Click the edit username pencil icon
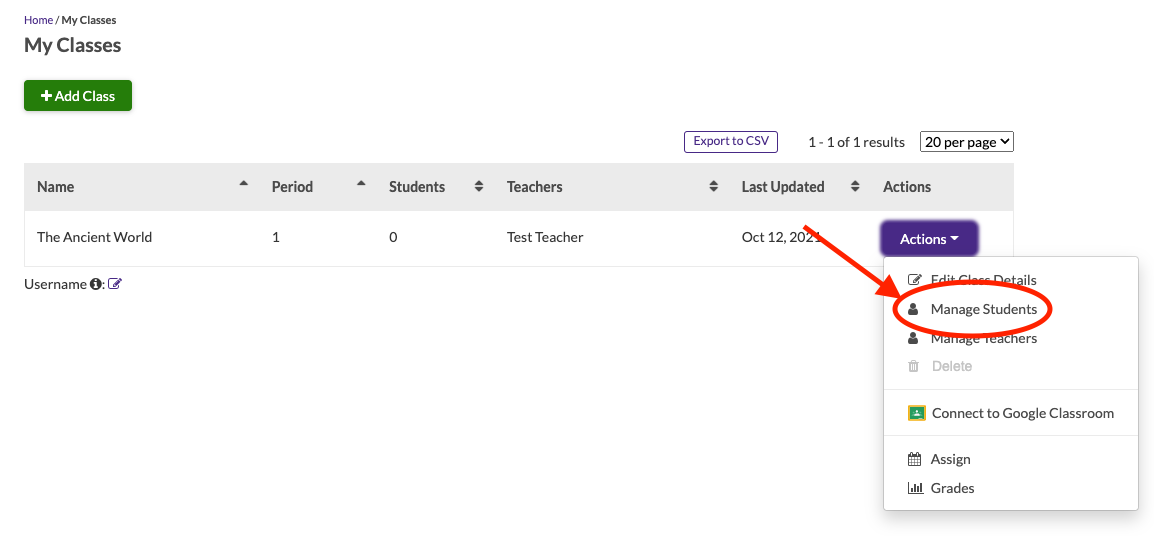 [115, 284]
